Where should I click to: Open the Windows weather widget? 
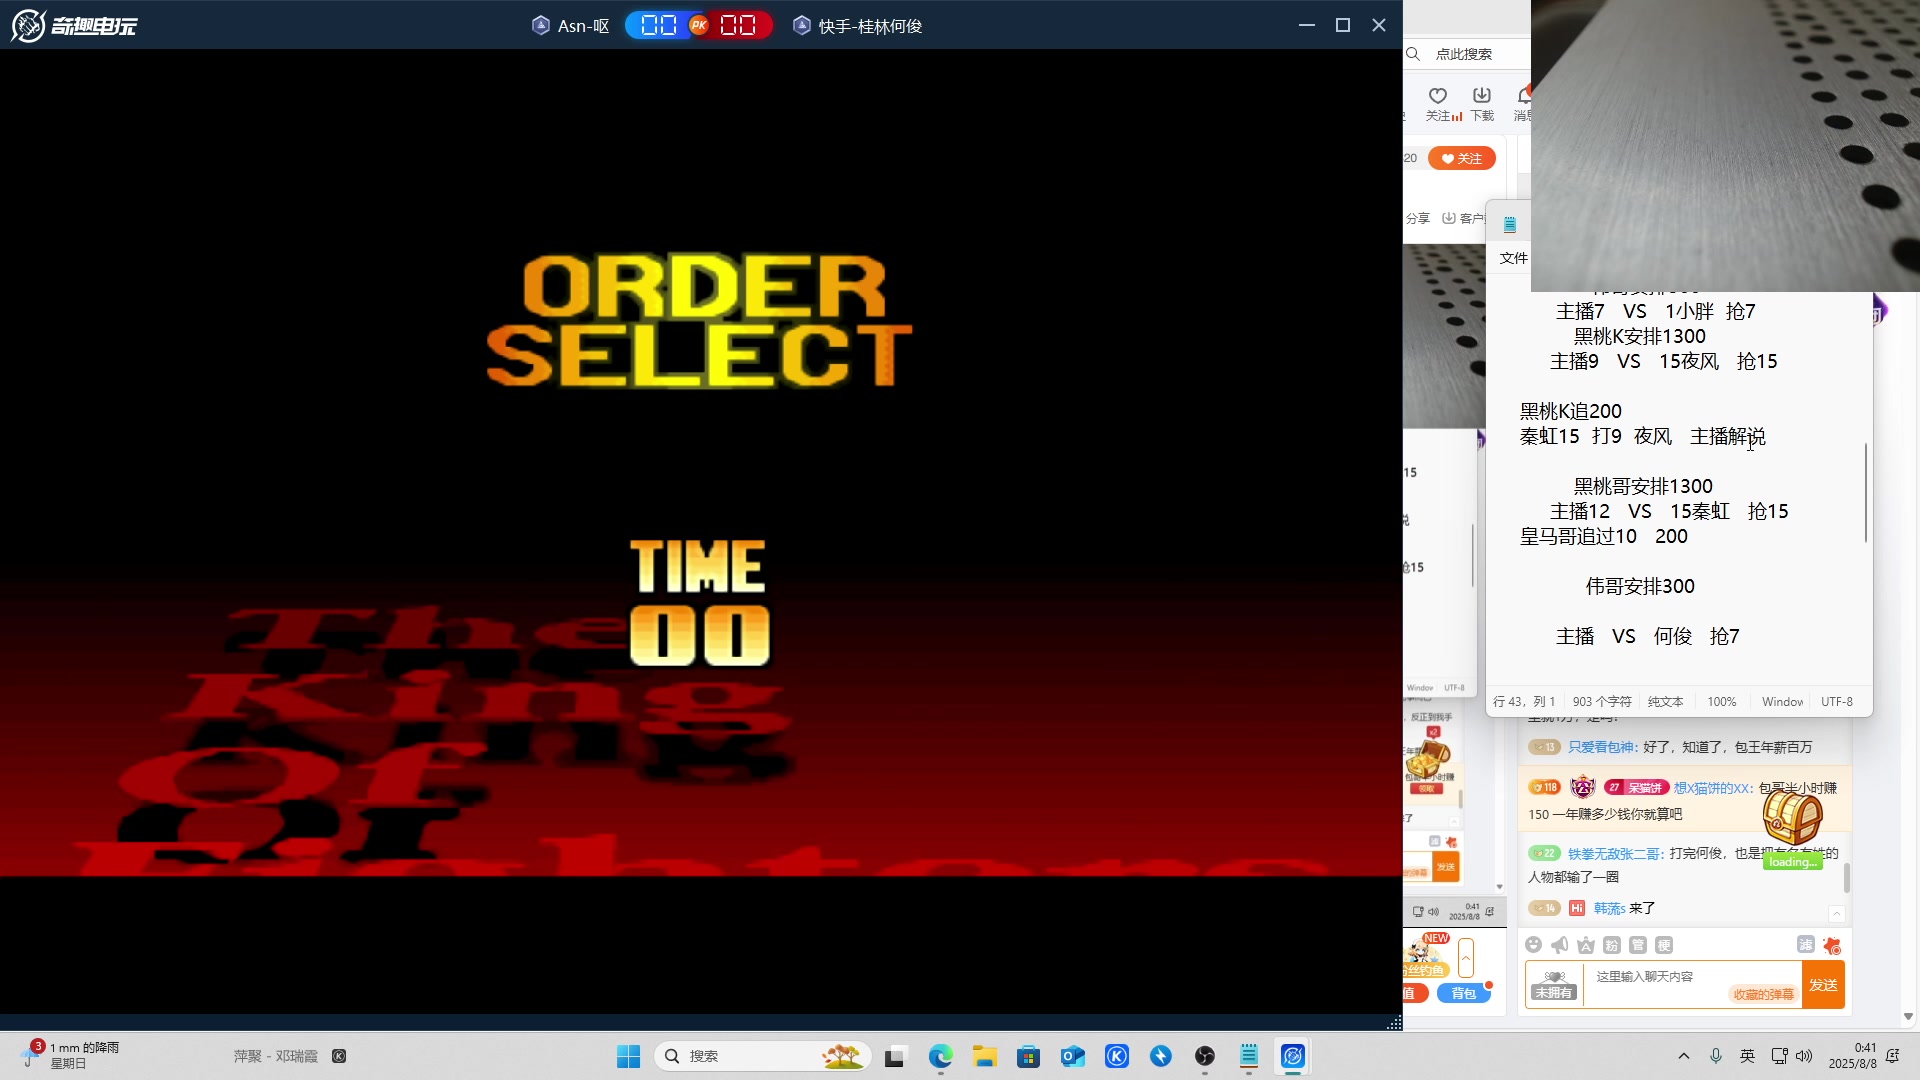tap(70, 1055)
